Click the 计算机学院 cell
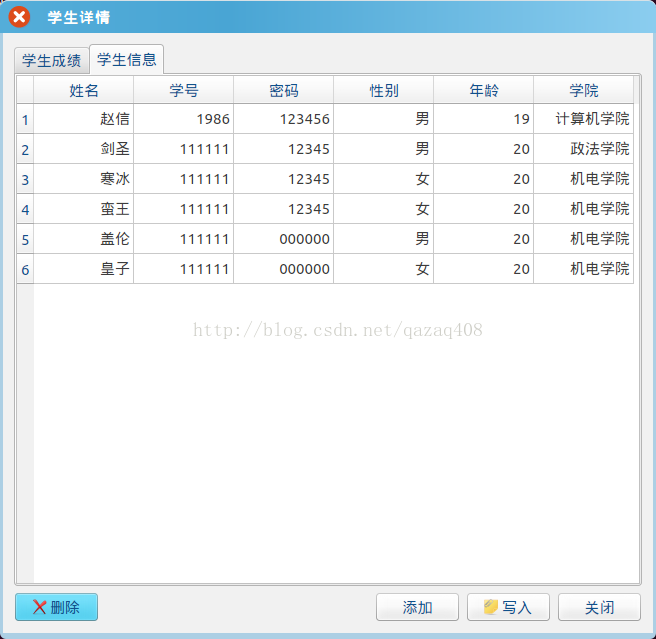Image resolution: width=656 pixels, height=639 pixels. click(583, 119)
